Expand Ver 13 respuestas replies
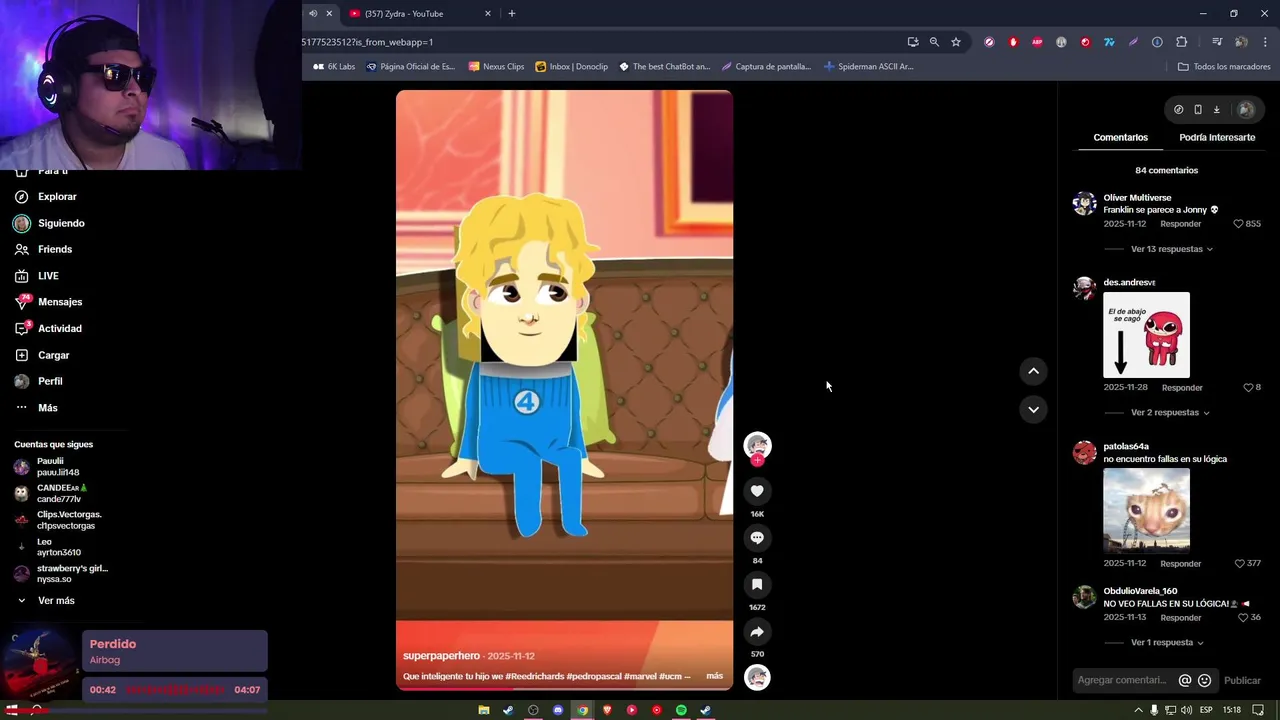The height and width of the screenshot is (720, 1280). [1171, 249]
